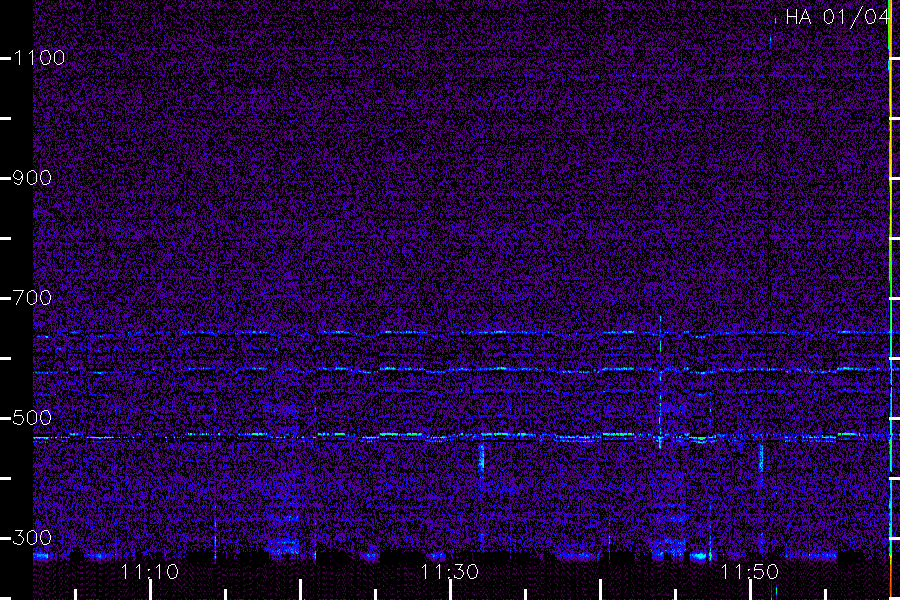900x600 pixels.
Task: Click the HA 01/04 label
Action: 837,17
